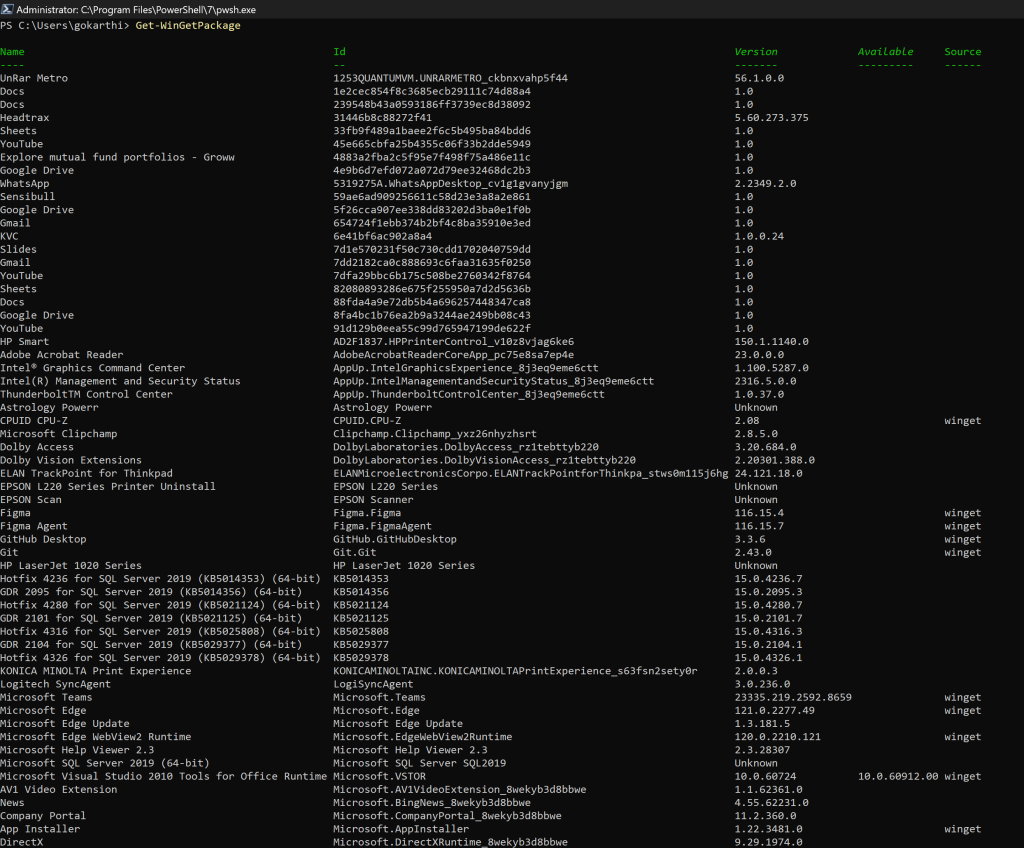Click the 'News' package name
Screen dimensions: 1024x848
12,802
